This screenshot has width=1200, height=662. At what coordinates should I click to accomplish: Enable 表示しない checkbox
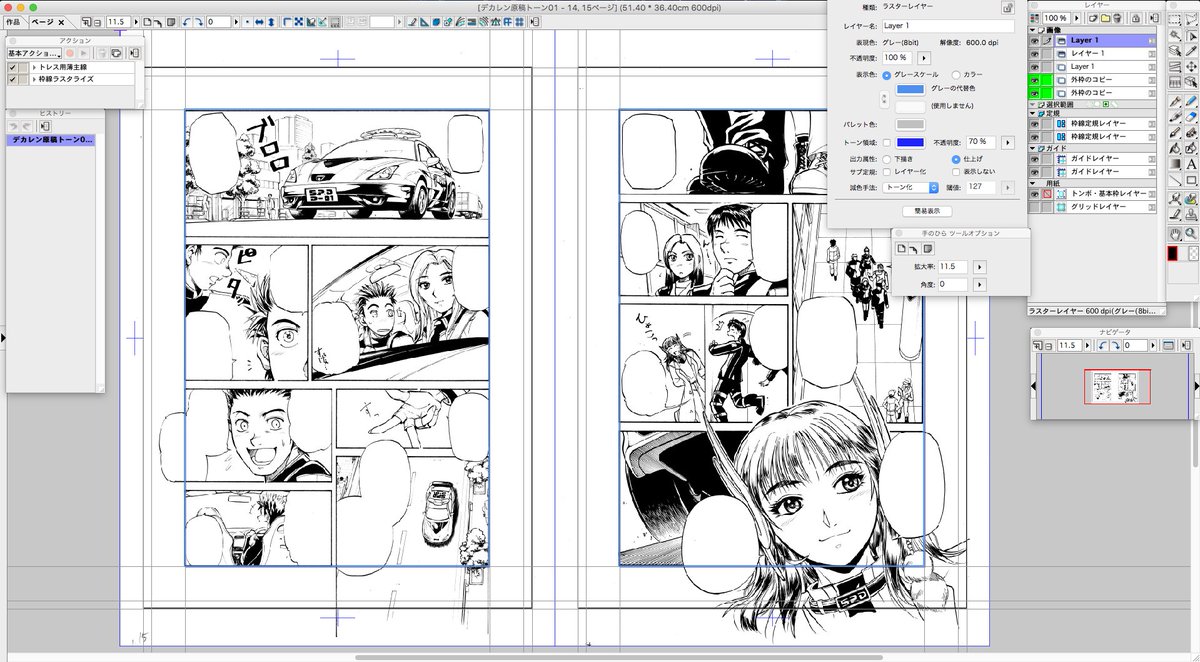click(x=956, y=172)
